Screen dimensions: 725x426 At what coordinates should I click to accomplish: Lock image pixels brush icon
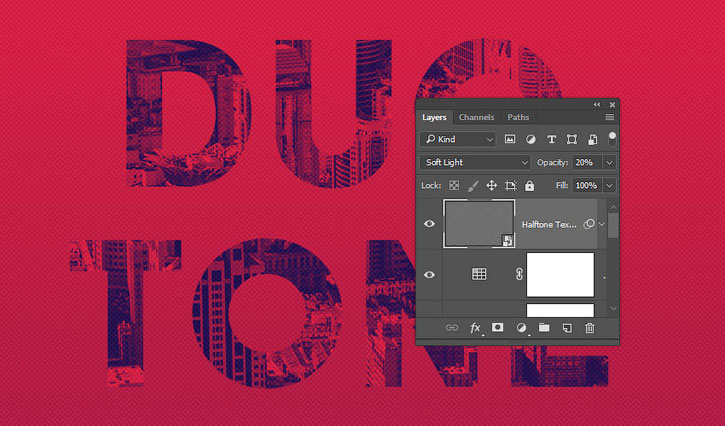pyautogui.click(x=473, y=185)
